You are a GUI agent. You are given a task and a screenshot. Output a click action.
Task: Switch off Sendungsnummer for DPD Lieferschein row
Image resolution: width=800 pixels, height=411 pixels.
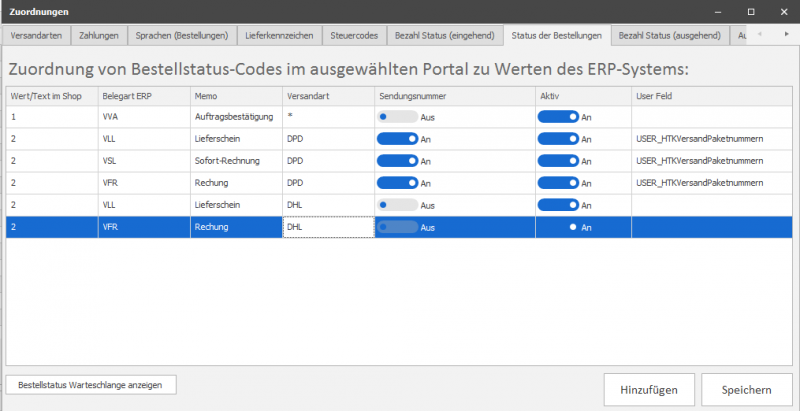coord(397,139)
